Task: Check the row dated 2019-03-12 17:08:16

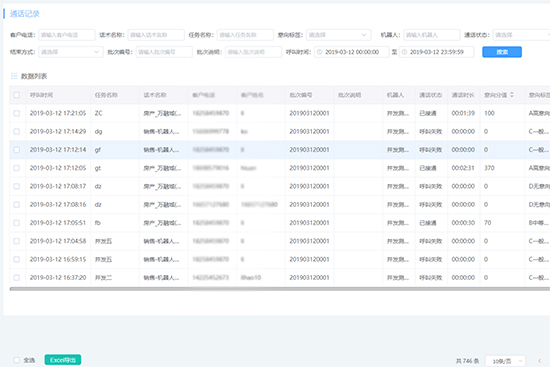Action: point(16,205)
